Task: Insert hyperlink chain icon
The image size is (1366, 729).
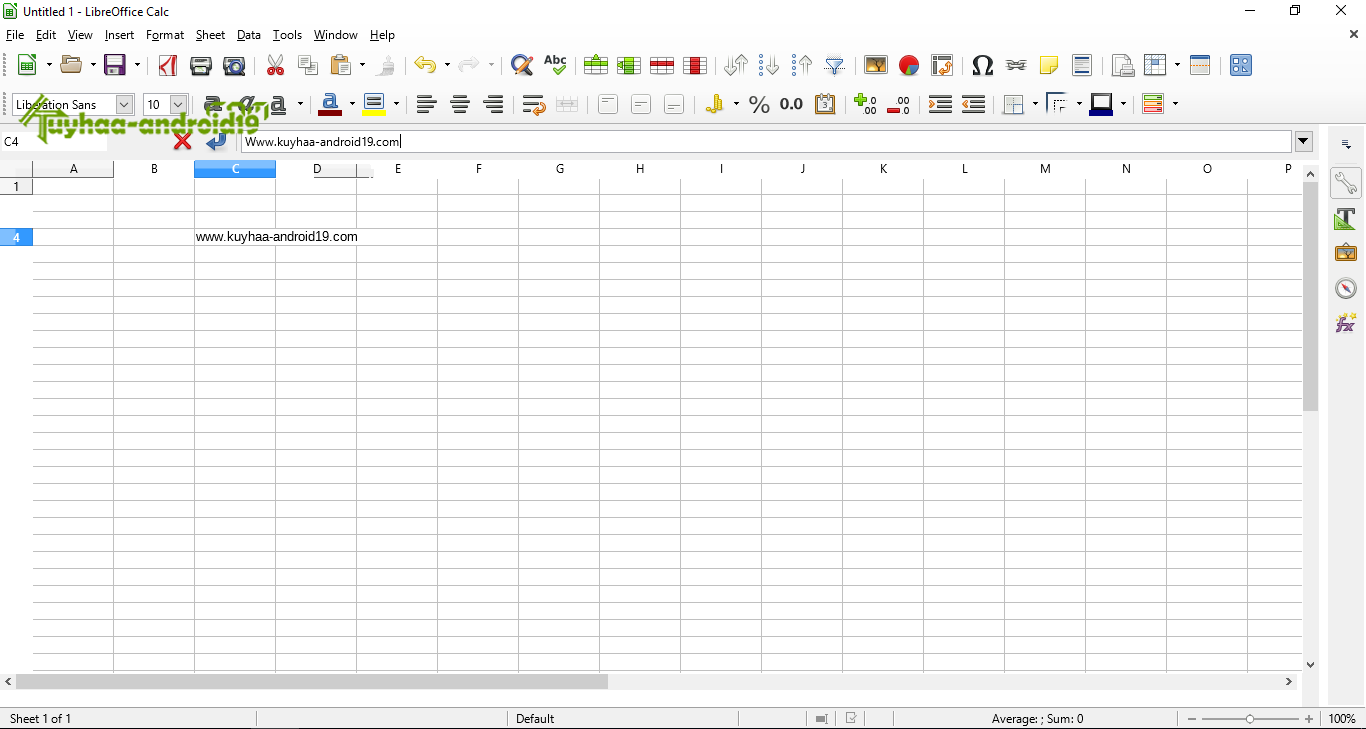Action: point(1016,65)
